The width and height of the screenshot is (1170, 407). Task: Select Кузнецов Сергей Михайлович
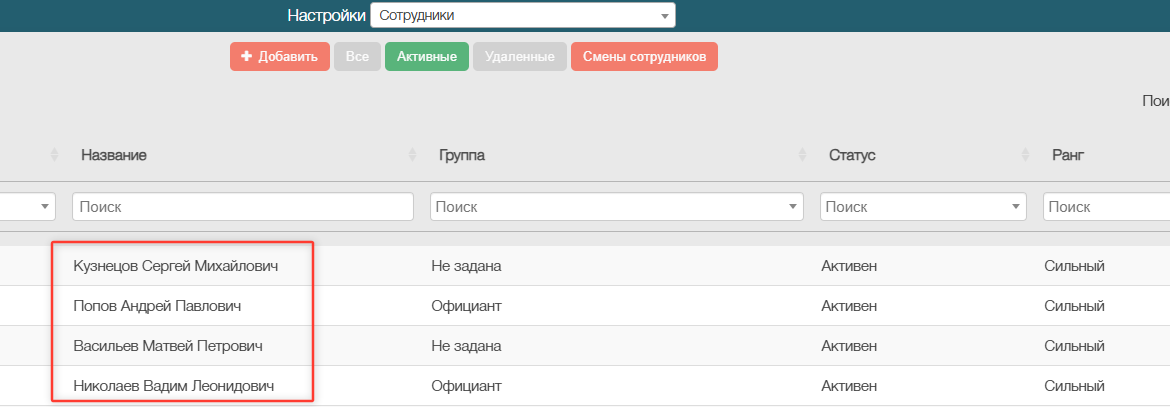pyautogui.click(x=176, y=266)
